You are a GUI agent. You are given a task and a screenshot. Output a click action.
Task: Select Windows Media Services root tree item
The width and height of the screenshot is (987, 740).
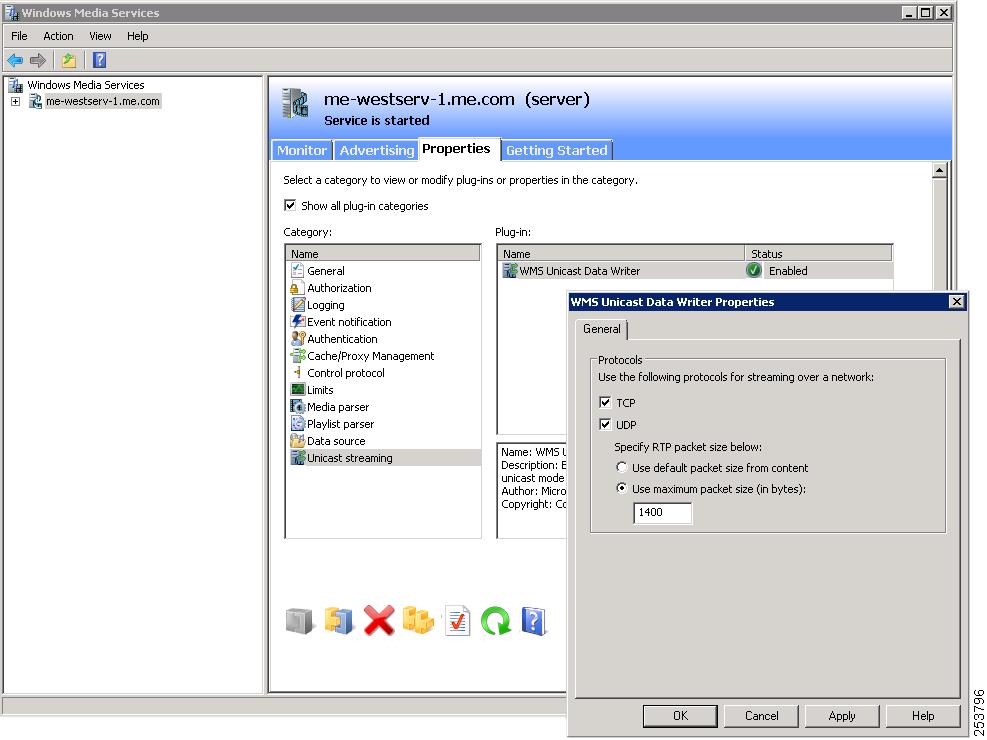click(x=86, y=85)
